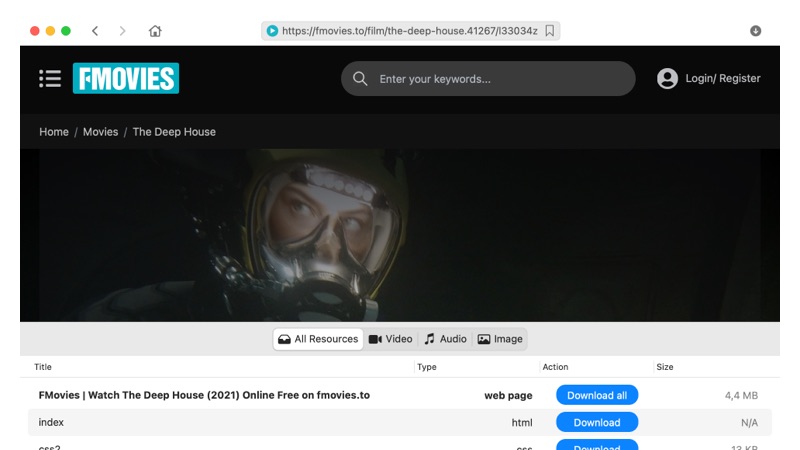Click The Deep House breadcrumb
This screenshot has width=800, height=450.
click(x=174, y=132)
